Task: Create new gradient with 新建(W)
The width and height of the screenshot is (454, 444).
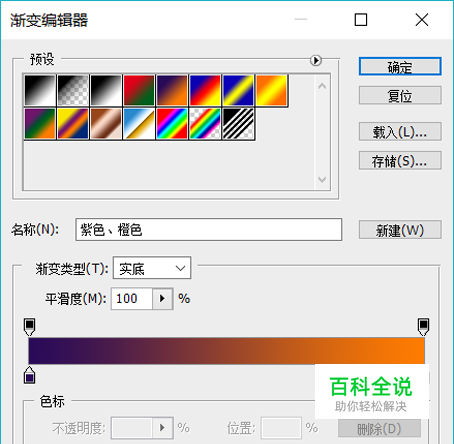Action: pyautogui.click(x=400, y=230)
